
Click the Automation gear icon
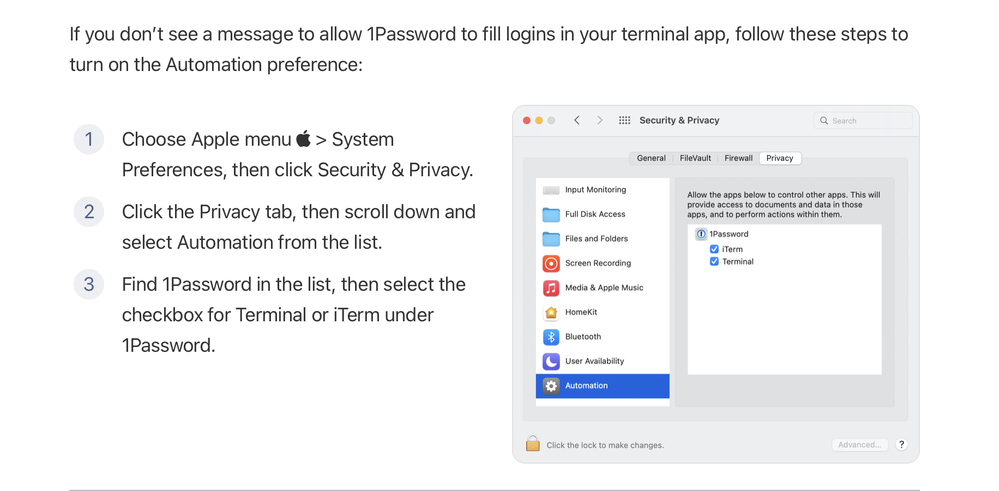551,386
